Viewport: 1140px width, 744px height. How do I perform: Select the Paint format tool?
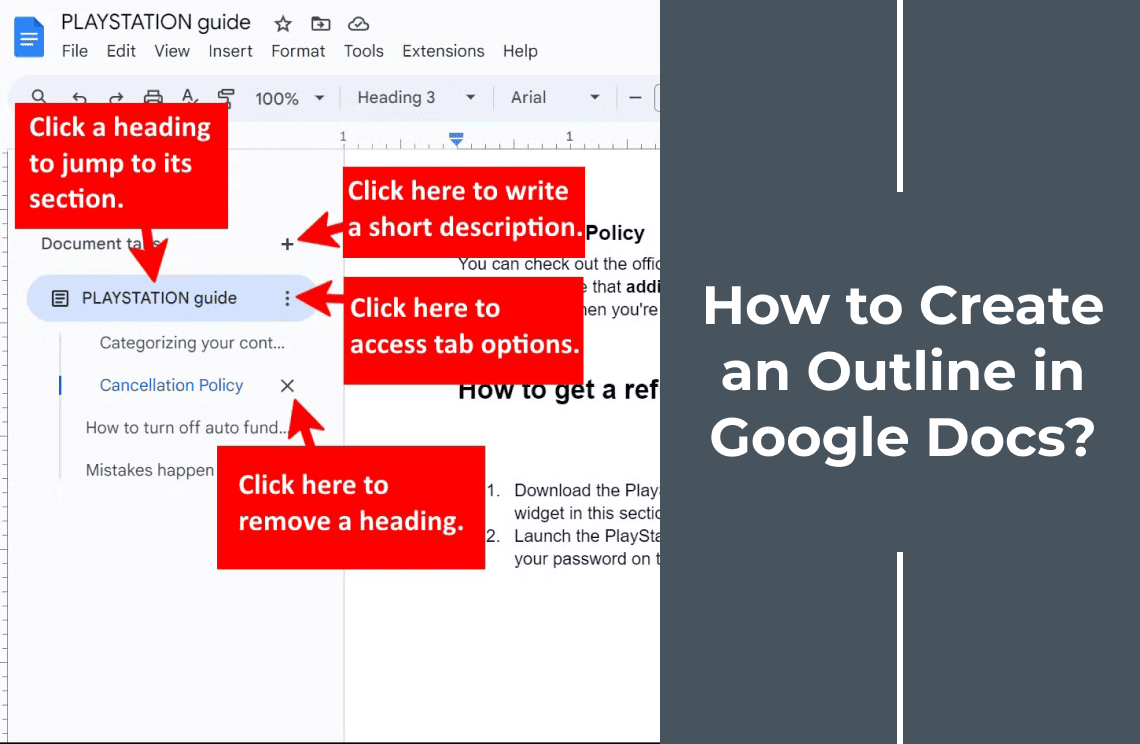(x=226, y=97)
